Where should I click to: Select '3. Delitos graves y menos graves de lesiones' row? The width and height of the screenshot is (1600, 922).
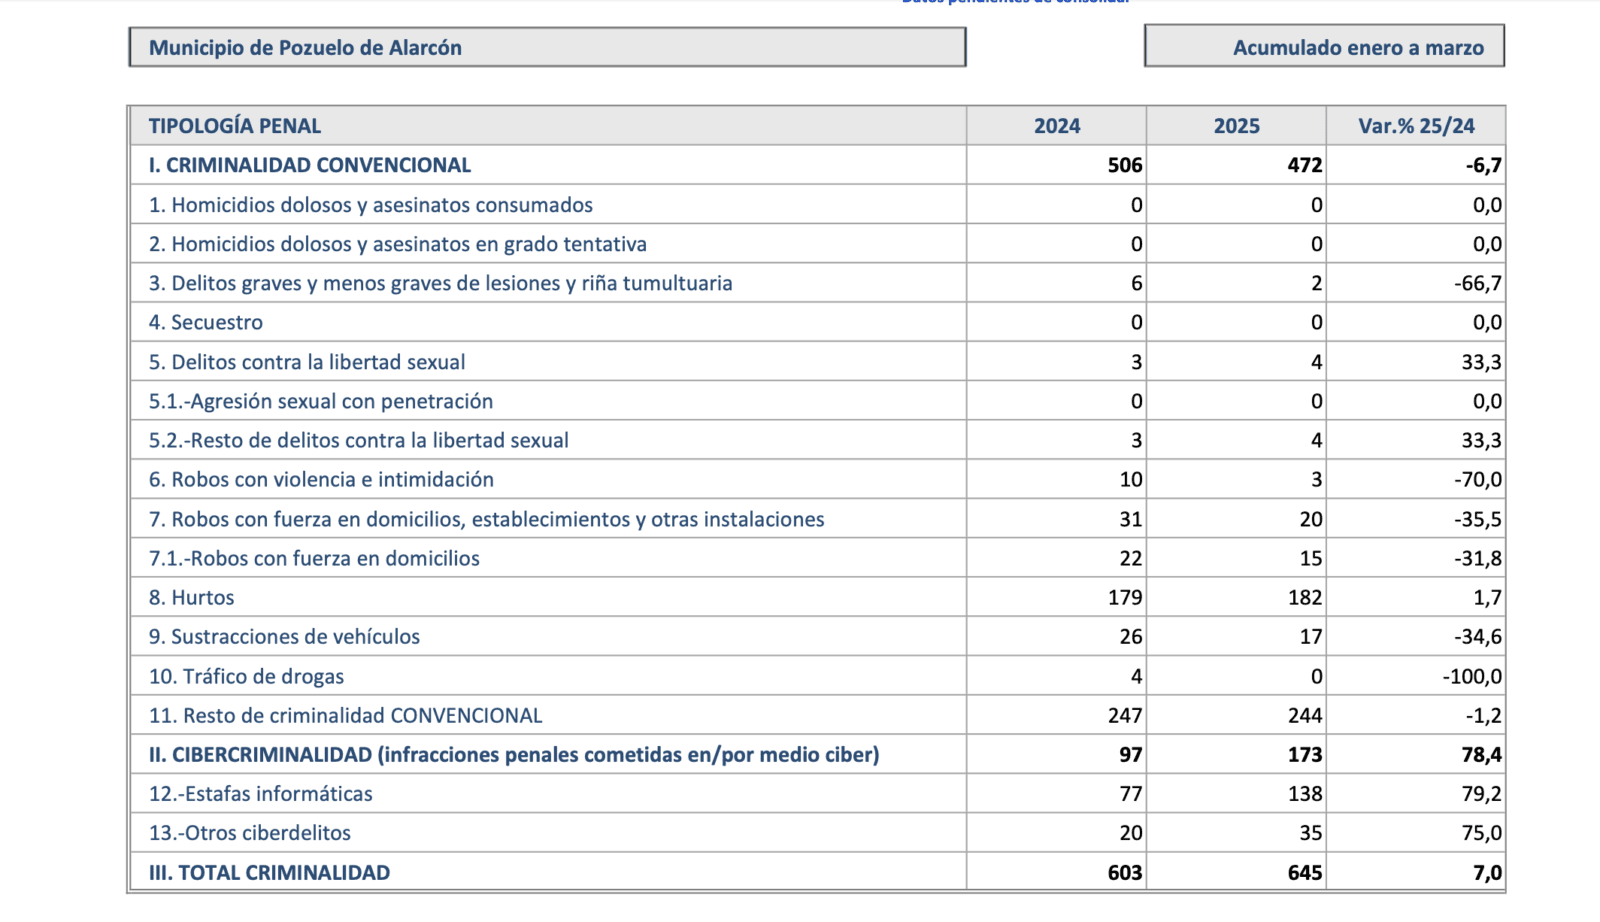pos(441,283)
